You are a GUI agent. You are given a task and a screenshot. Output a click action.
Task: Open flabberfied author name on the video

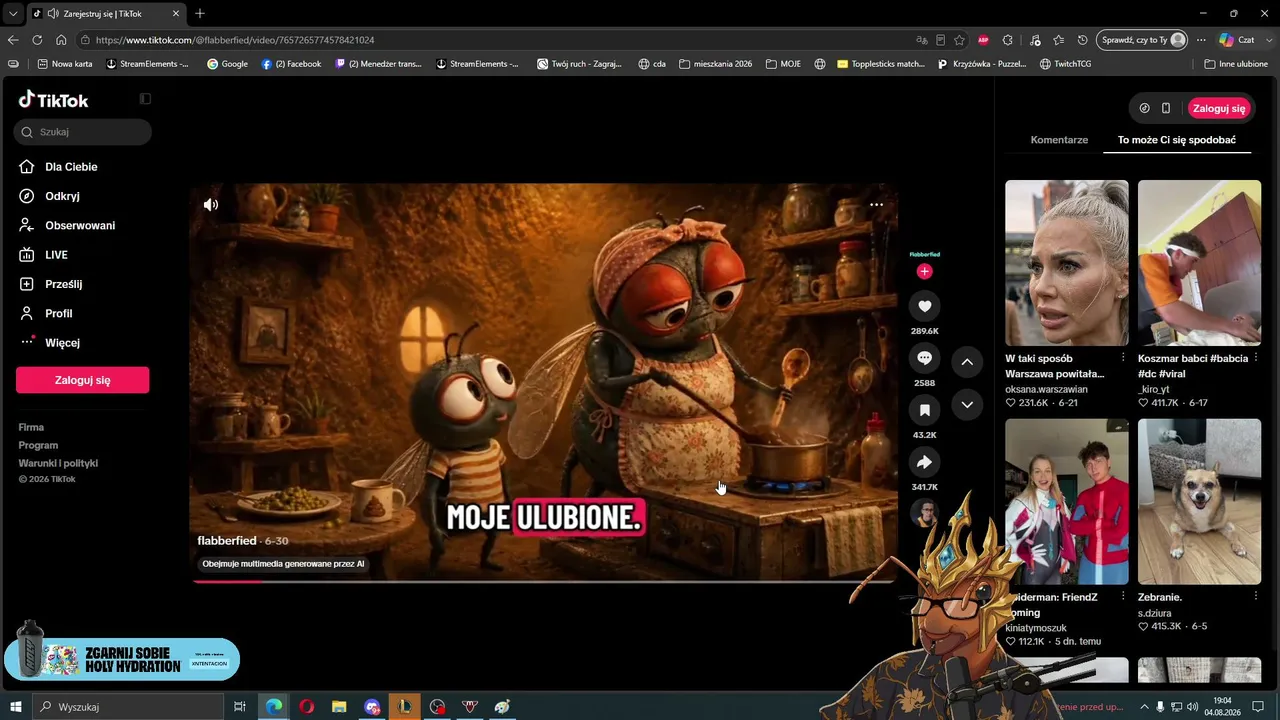tap(227, 541)
